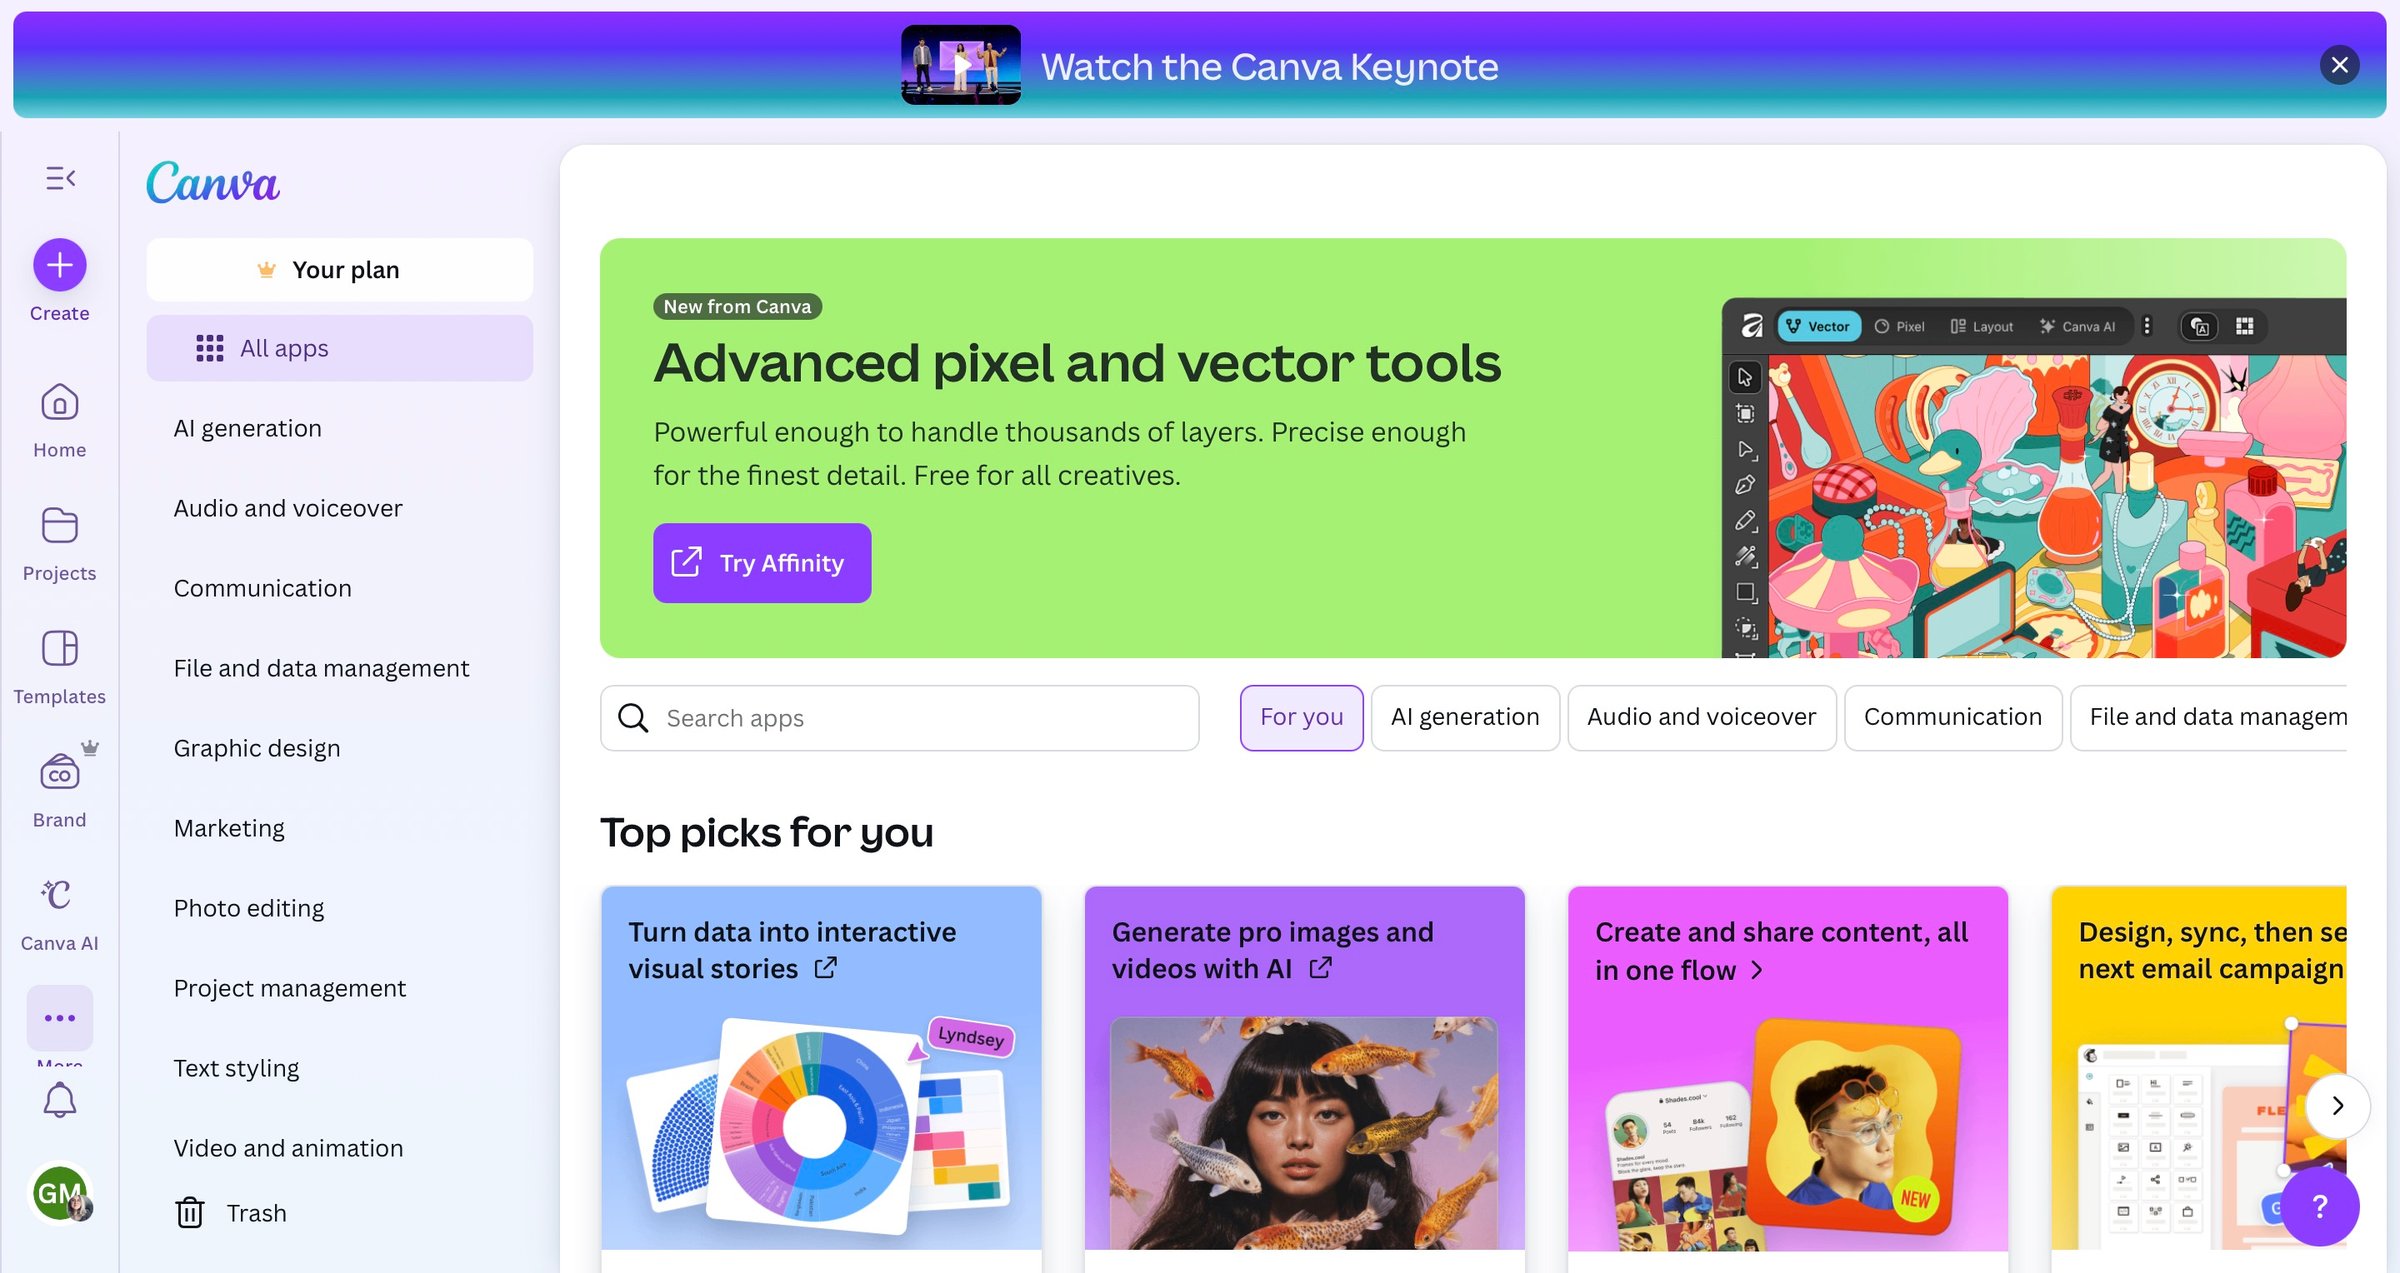Collapse the sidebar menu icon
Image resolution: width=2400 pixels, height=1273 pixels.
click(x=60, y=178)
